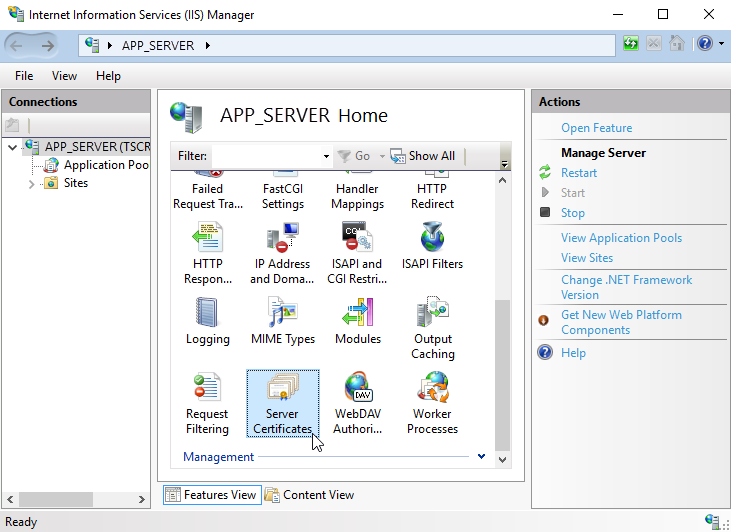This screenshot has height=532, width=731.
Task: Click the Go filter button
Action: 353,156
